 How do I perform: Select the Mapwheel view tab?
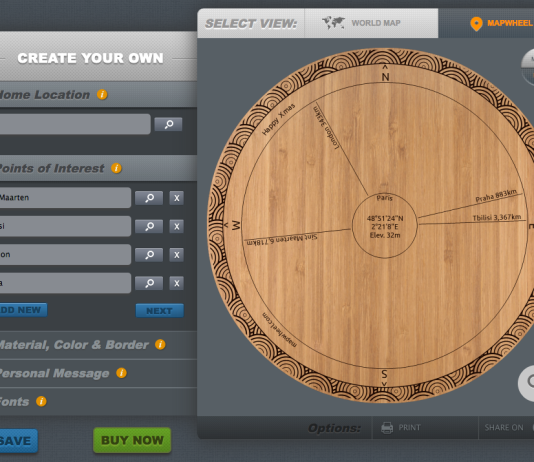[x=501, y=23]
